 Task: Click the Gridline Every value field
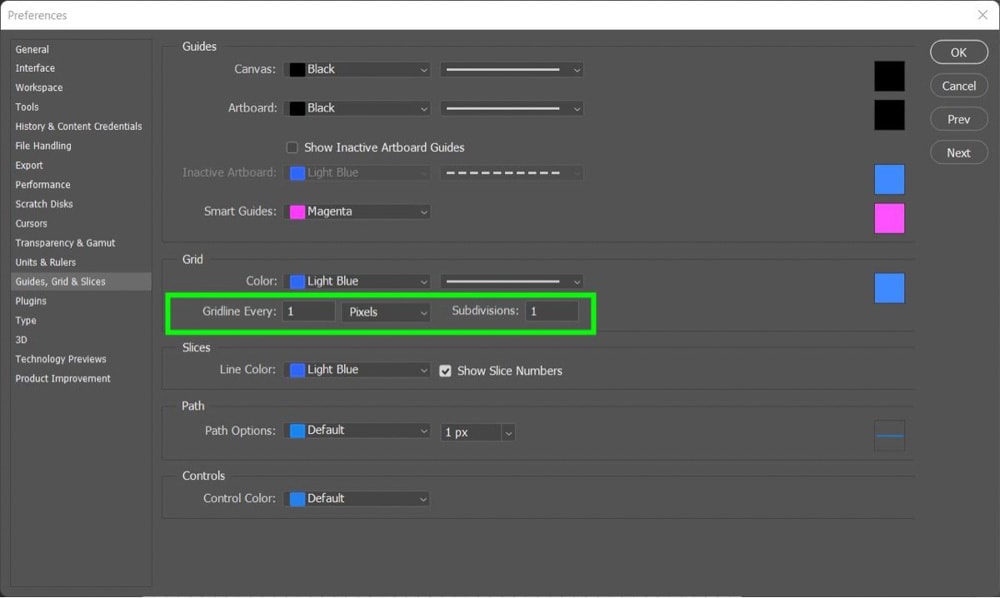click(x=309, y=312)
